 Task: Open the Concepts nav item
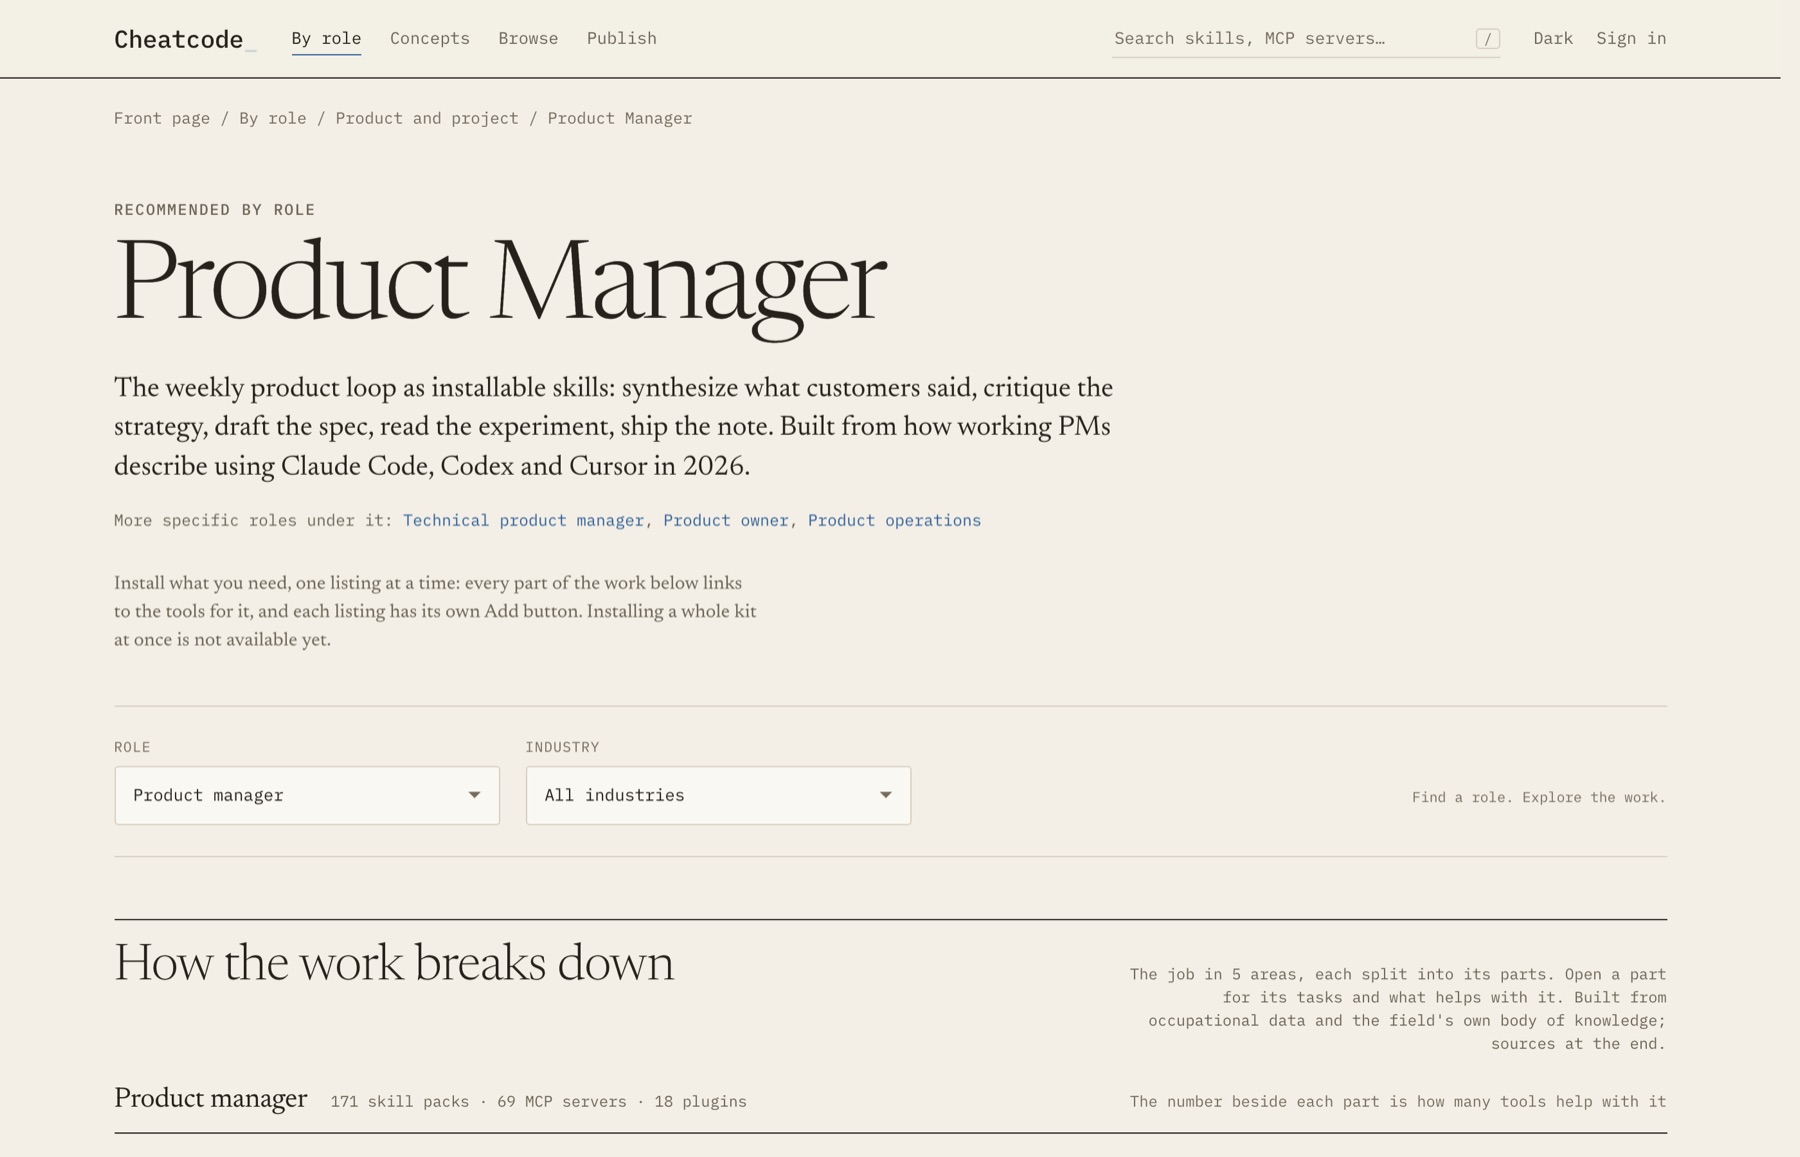(430, 38)
